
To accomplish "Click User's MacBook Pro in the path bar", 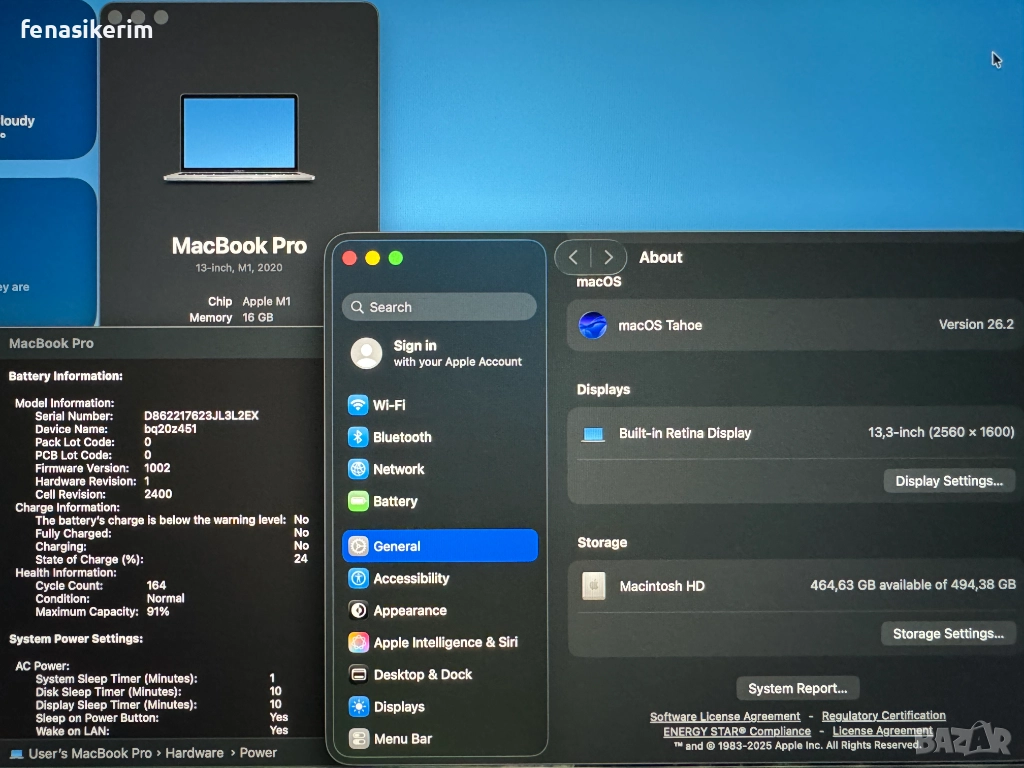I will (x=90, y=754).
